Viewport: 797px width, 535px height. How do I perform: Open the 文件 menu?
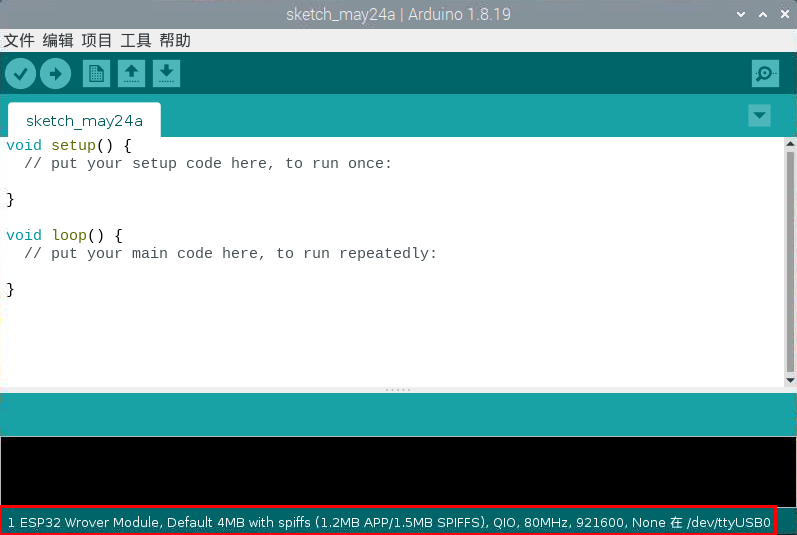click(19, 40)
